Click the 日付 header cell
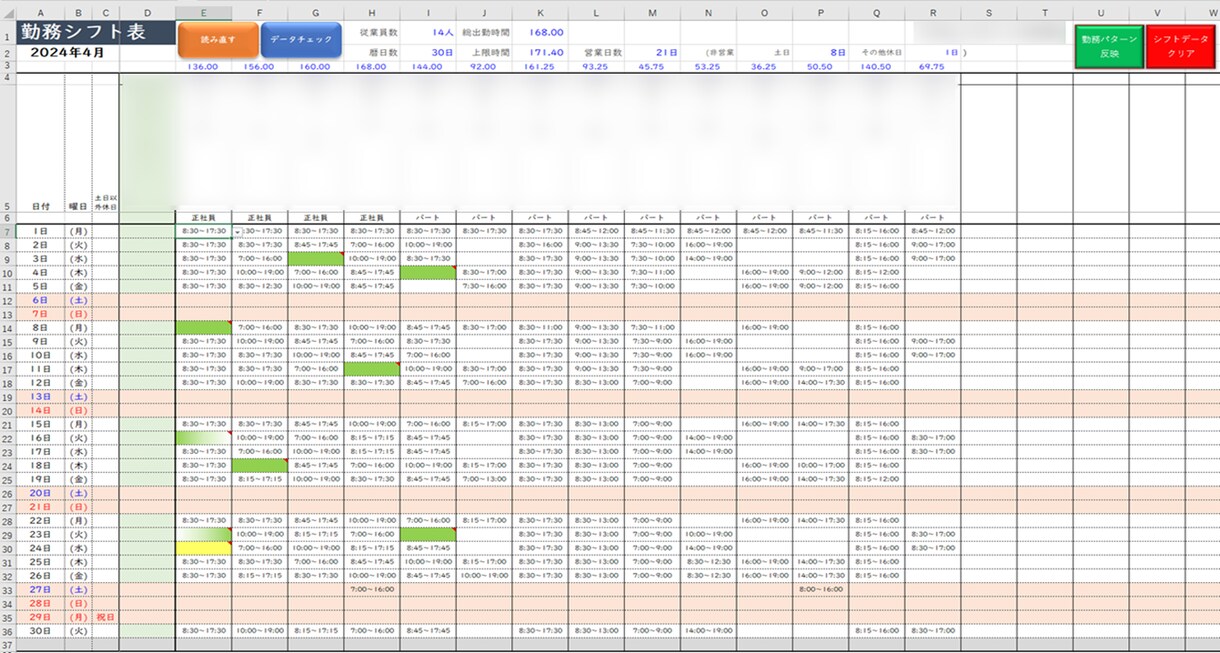Screen dimensions: 1220x653 40,207
